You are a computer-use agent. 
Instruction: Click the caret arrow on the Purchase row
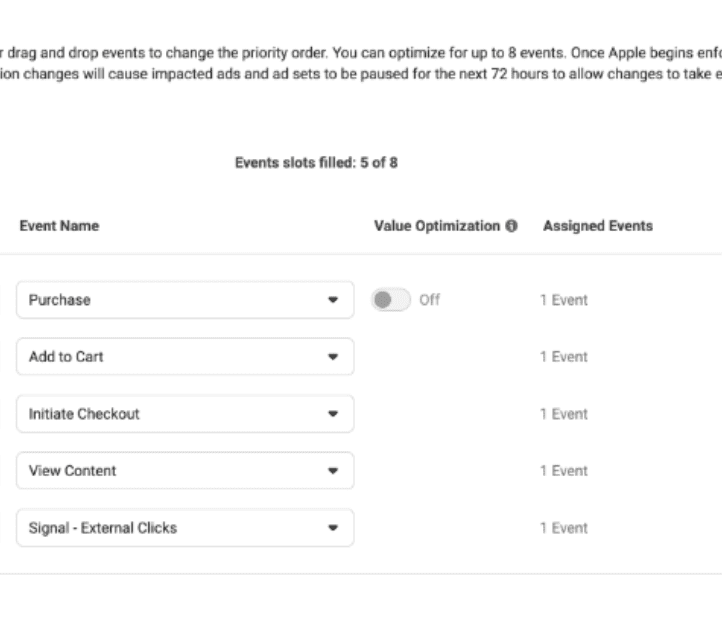pyautogui.click(x=333, y=300)
